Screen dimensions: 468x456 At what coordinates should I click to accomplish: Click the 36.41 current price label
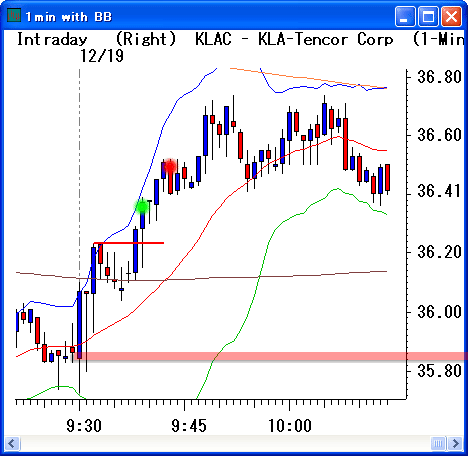439,191
